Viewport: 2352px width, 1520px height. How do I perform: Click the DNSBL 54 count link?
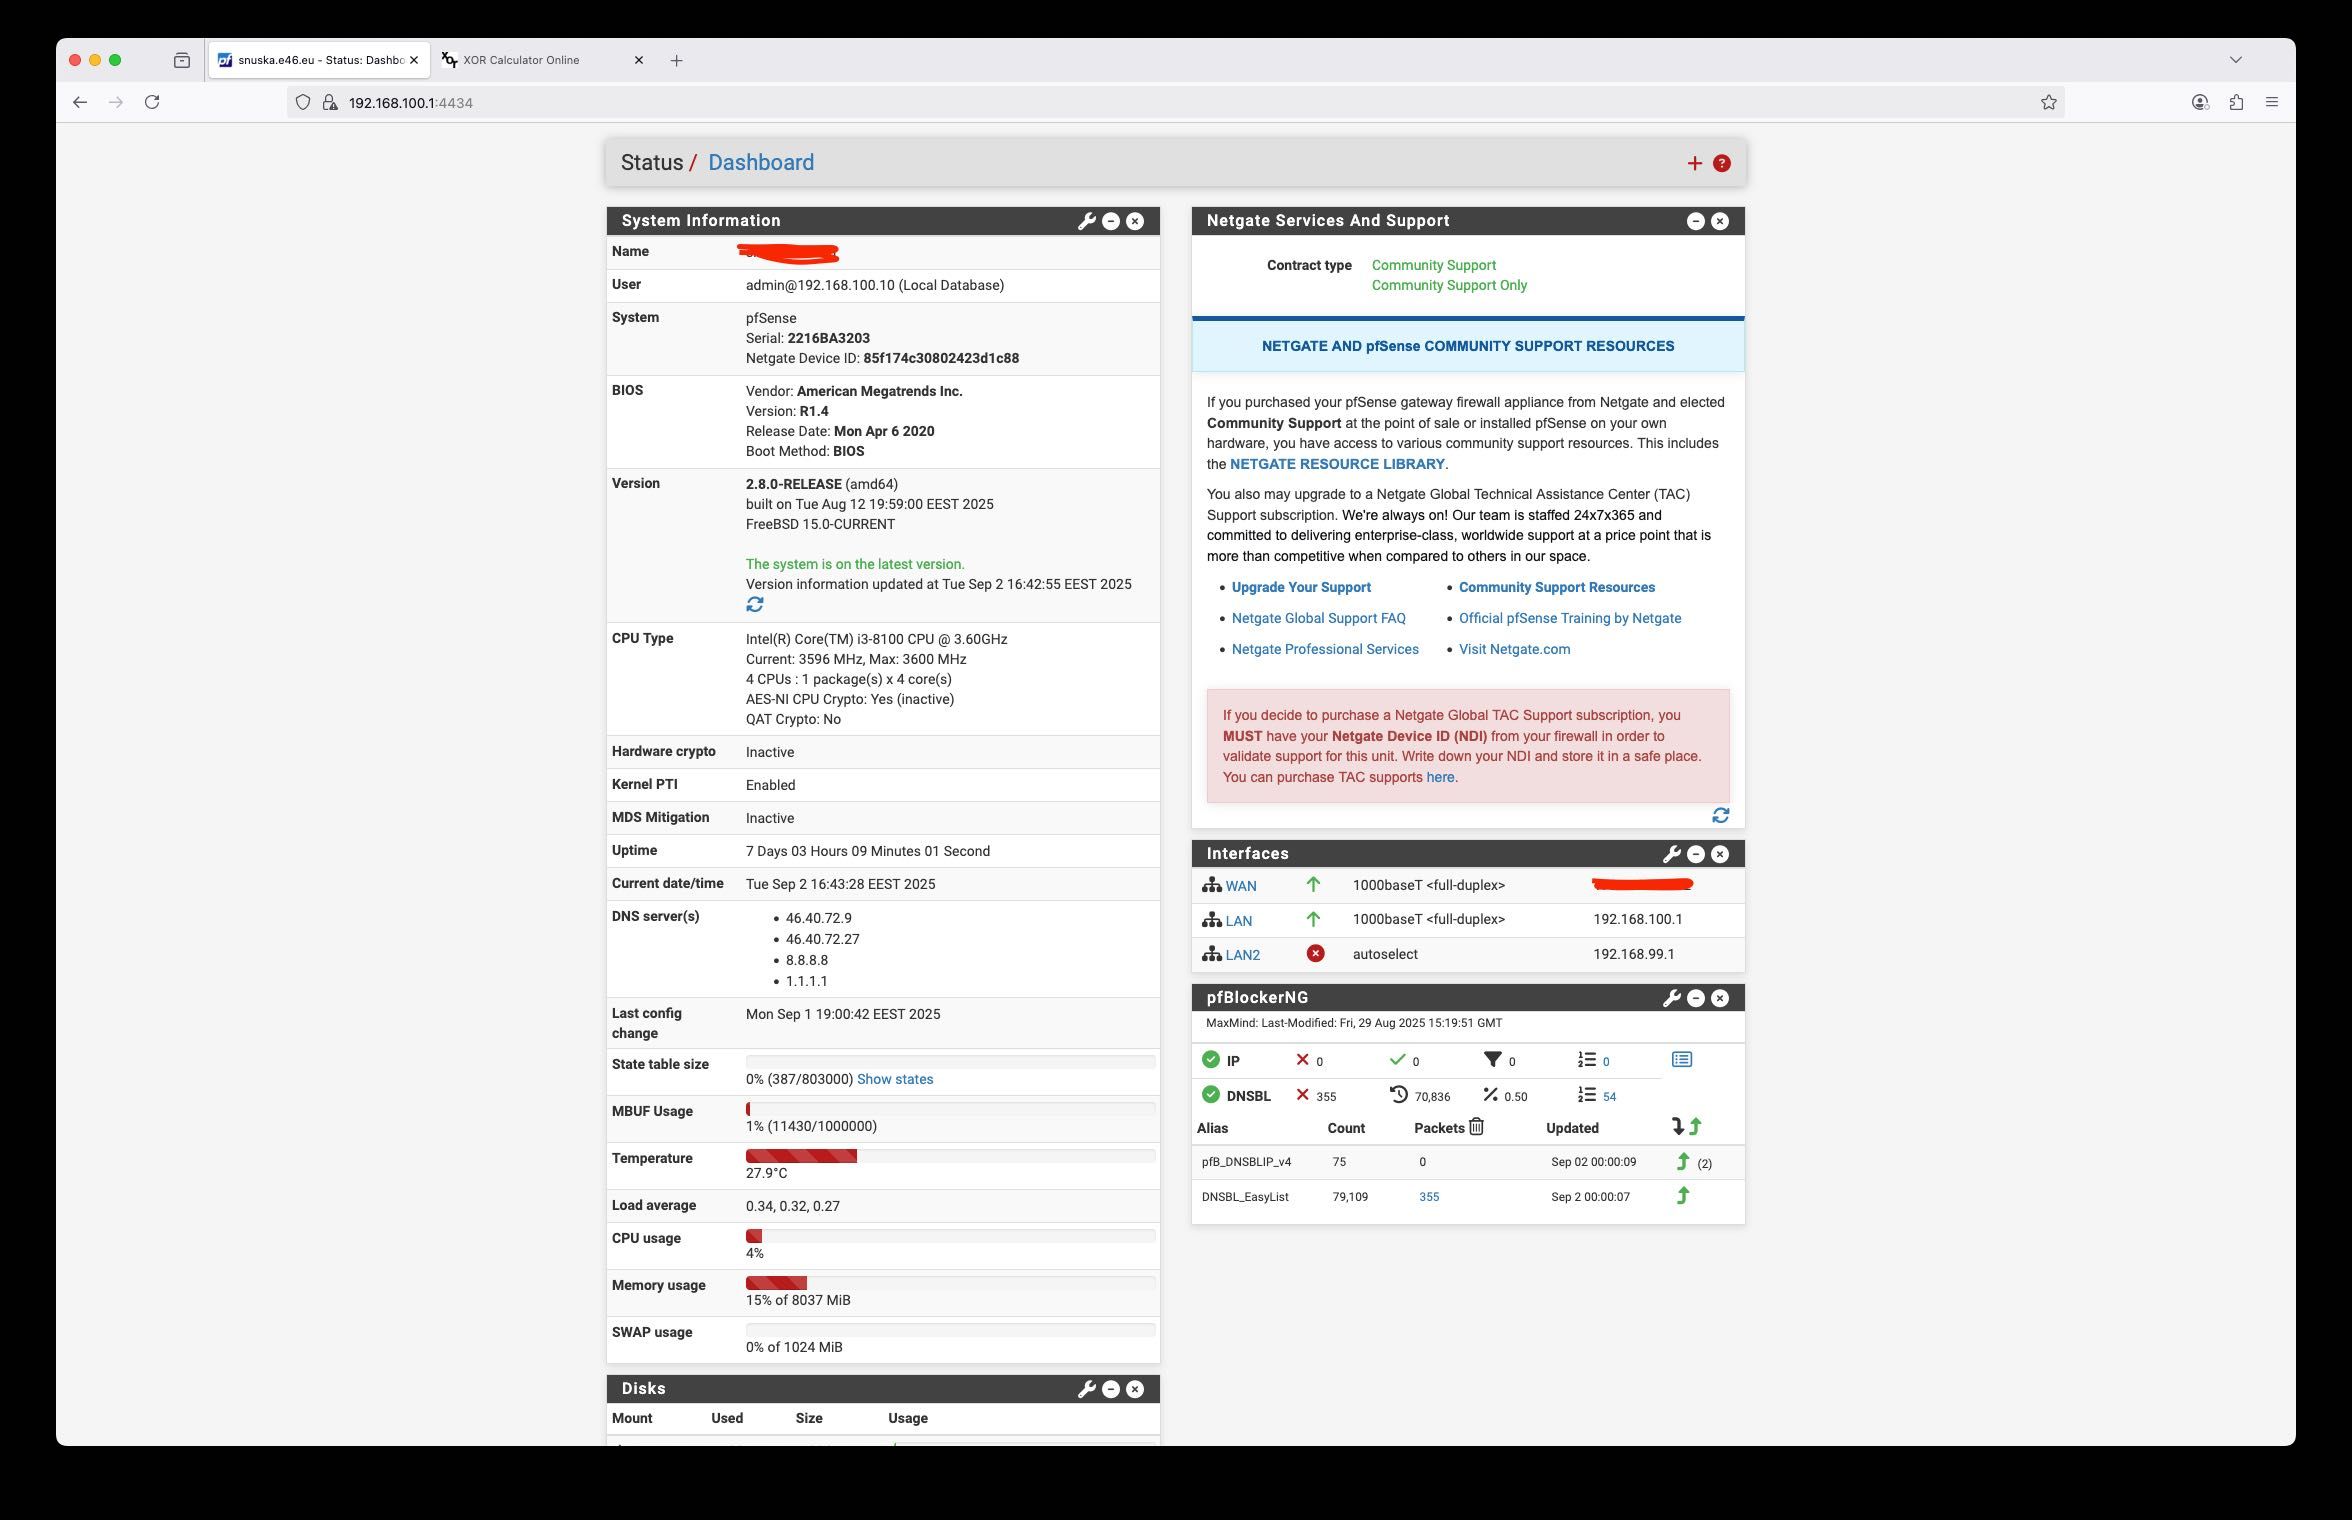(1609, 1097)
